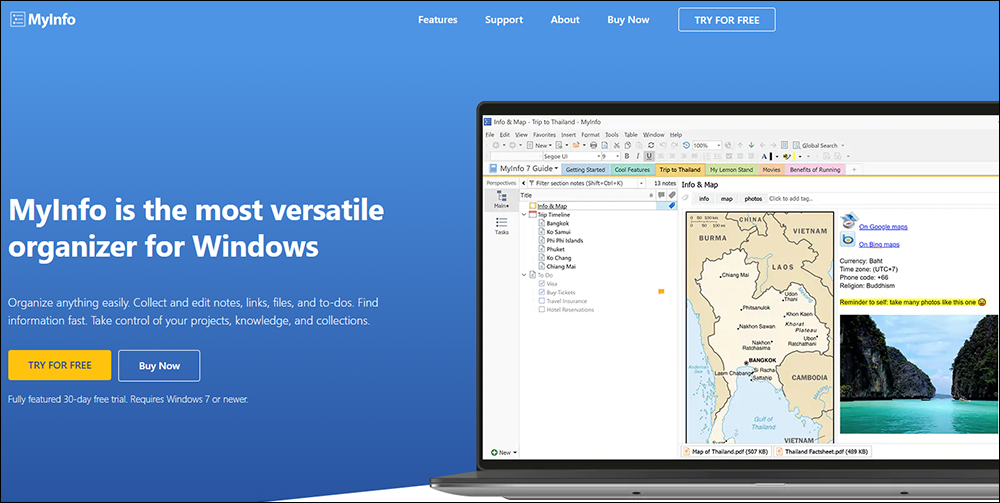The image size is (1000, 503).
Task: Open the filter section notes dropdown arrow
Action: tap(641, 183)
